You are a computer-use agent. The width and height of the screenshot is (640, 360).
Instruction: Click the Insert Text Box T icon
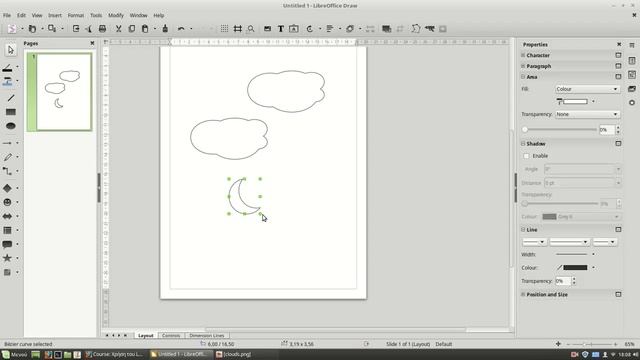(x=281, y=29)
